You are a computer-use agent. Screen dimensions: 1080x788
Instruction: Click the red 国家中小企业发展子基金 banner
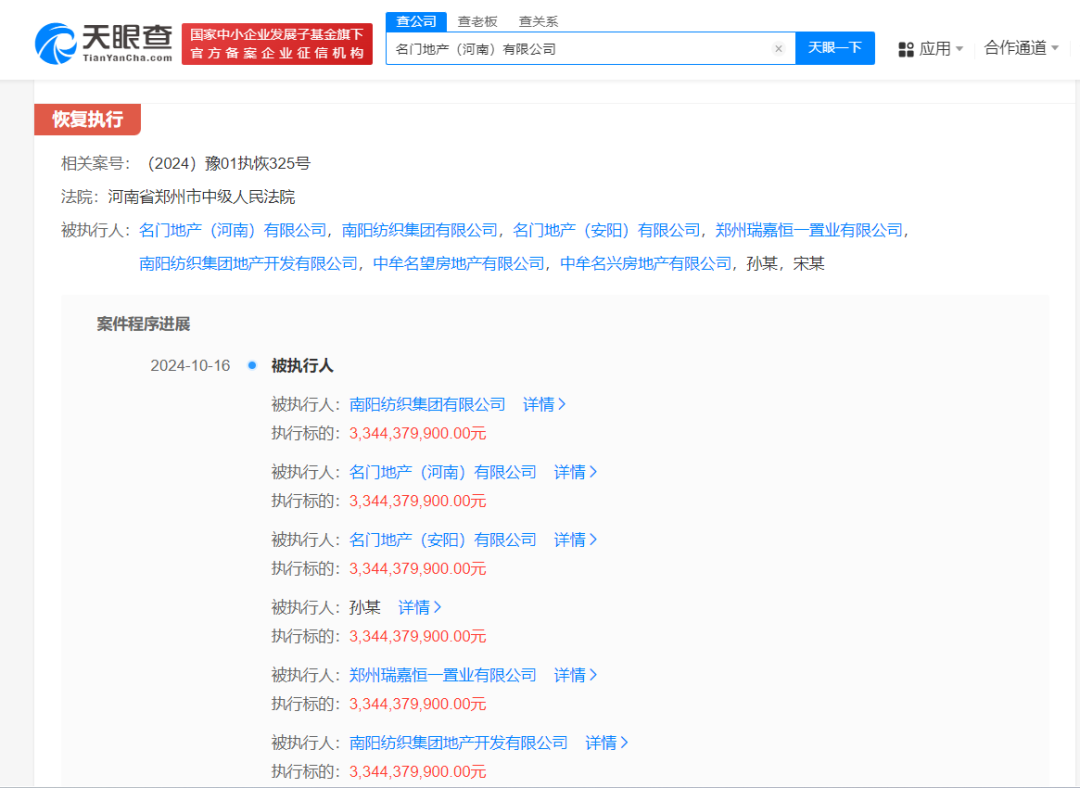click(x=277, y=44)
